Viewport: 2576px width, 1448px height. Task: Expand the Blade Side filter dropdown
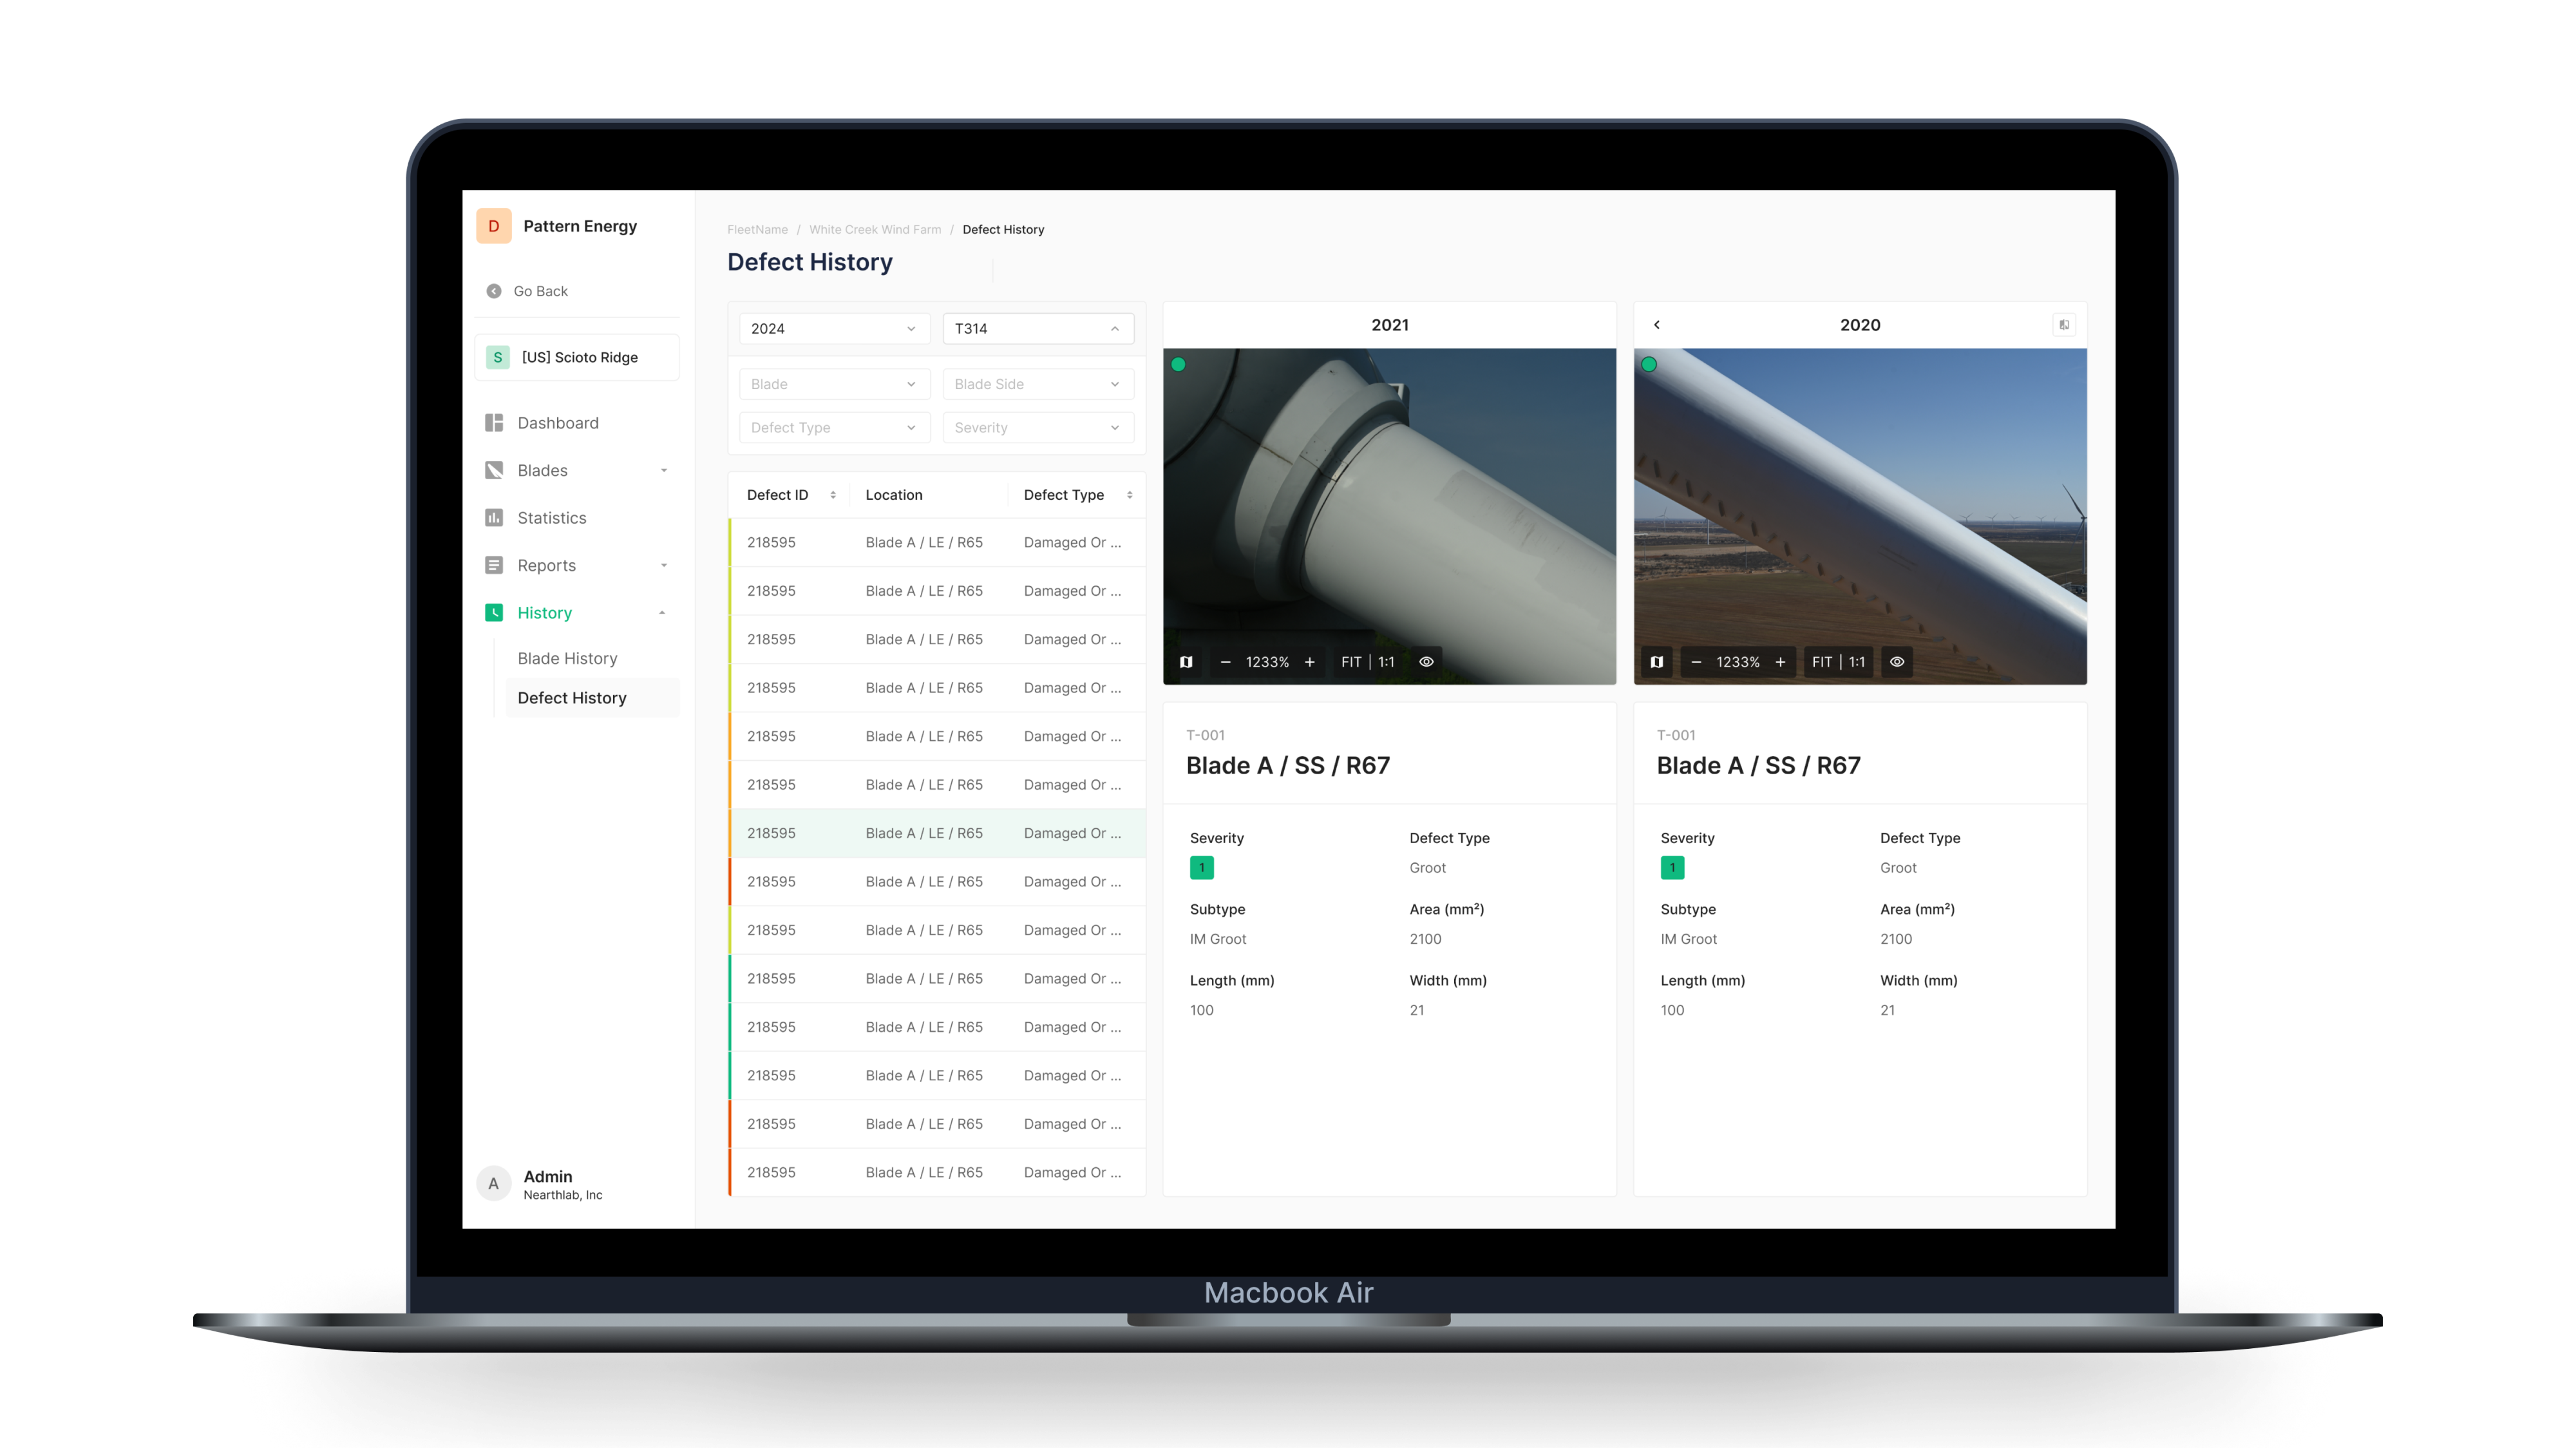click(x=1038, y=383)
